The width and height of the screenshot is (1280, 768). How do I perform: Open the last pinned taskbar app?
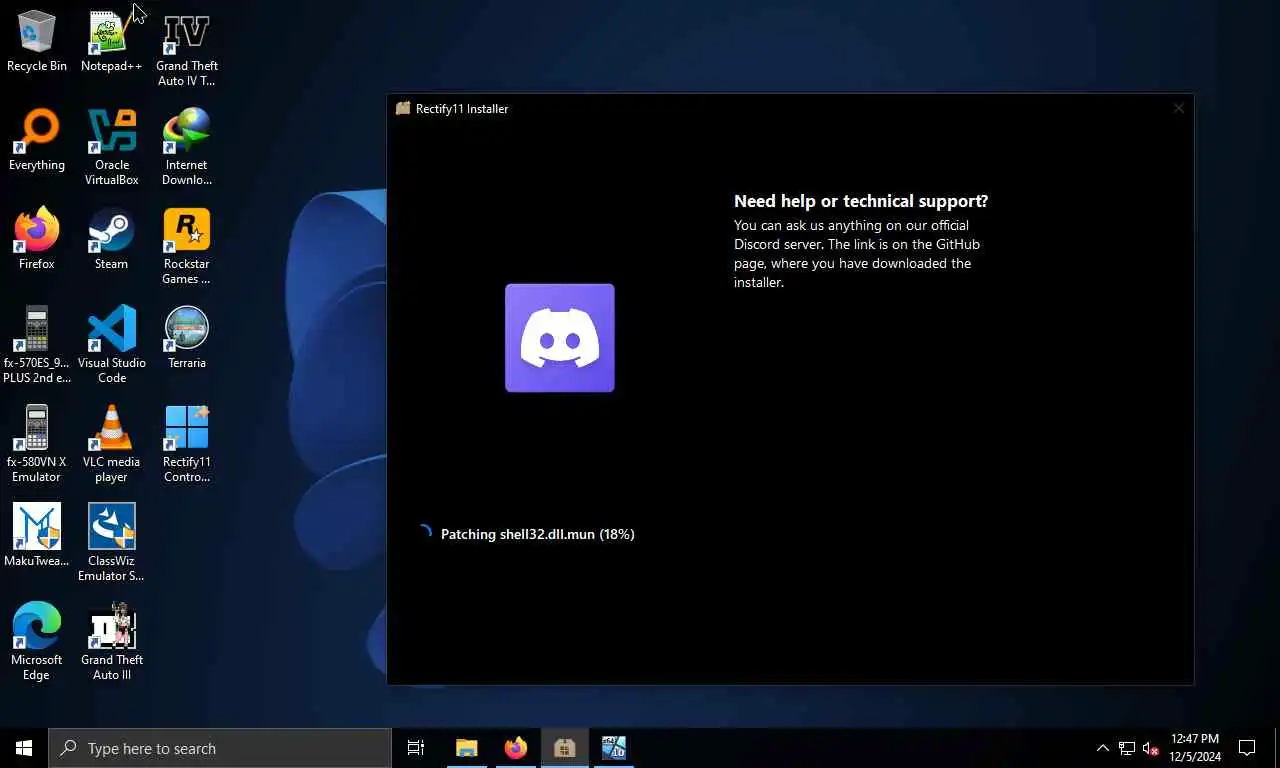(613, 748)
